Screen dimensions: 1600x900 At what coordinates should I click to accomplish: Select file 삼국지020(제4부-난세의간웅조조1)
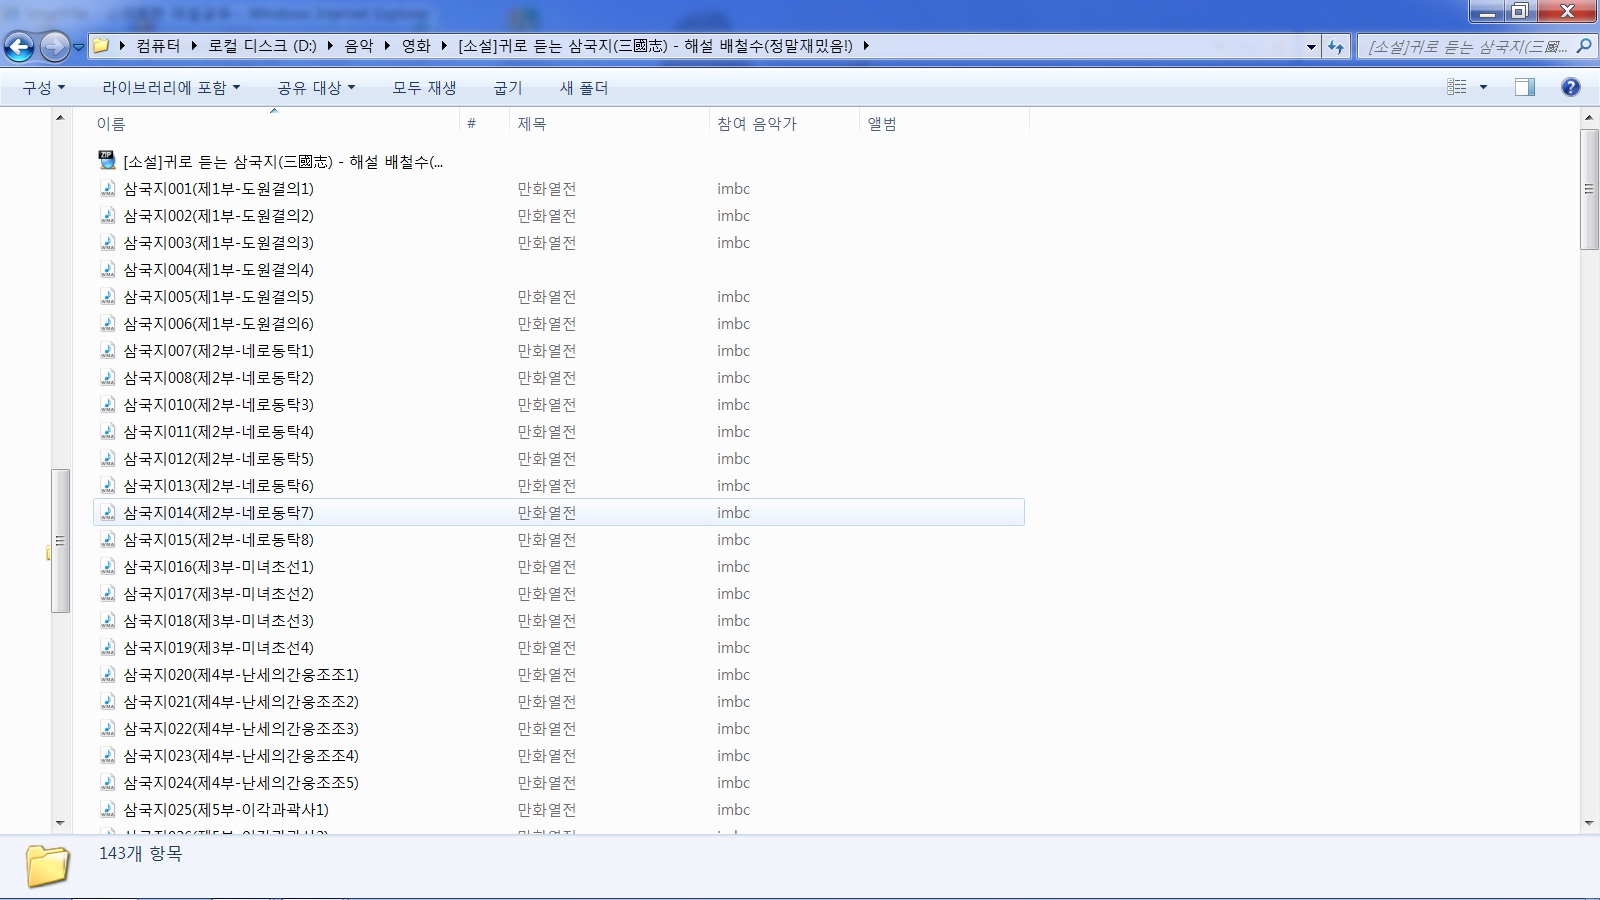(240, 675)
